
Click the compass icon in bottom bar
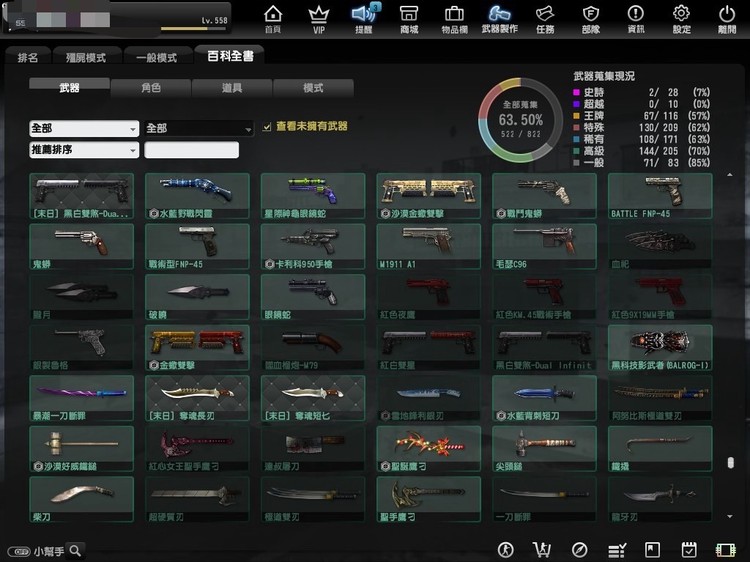click(x=579, y=550)
